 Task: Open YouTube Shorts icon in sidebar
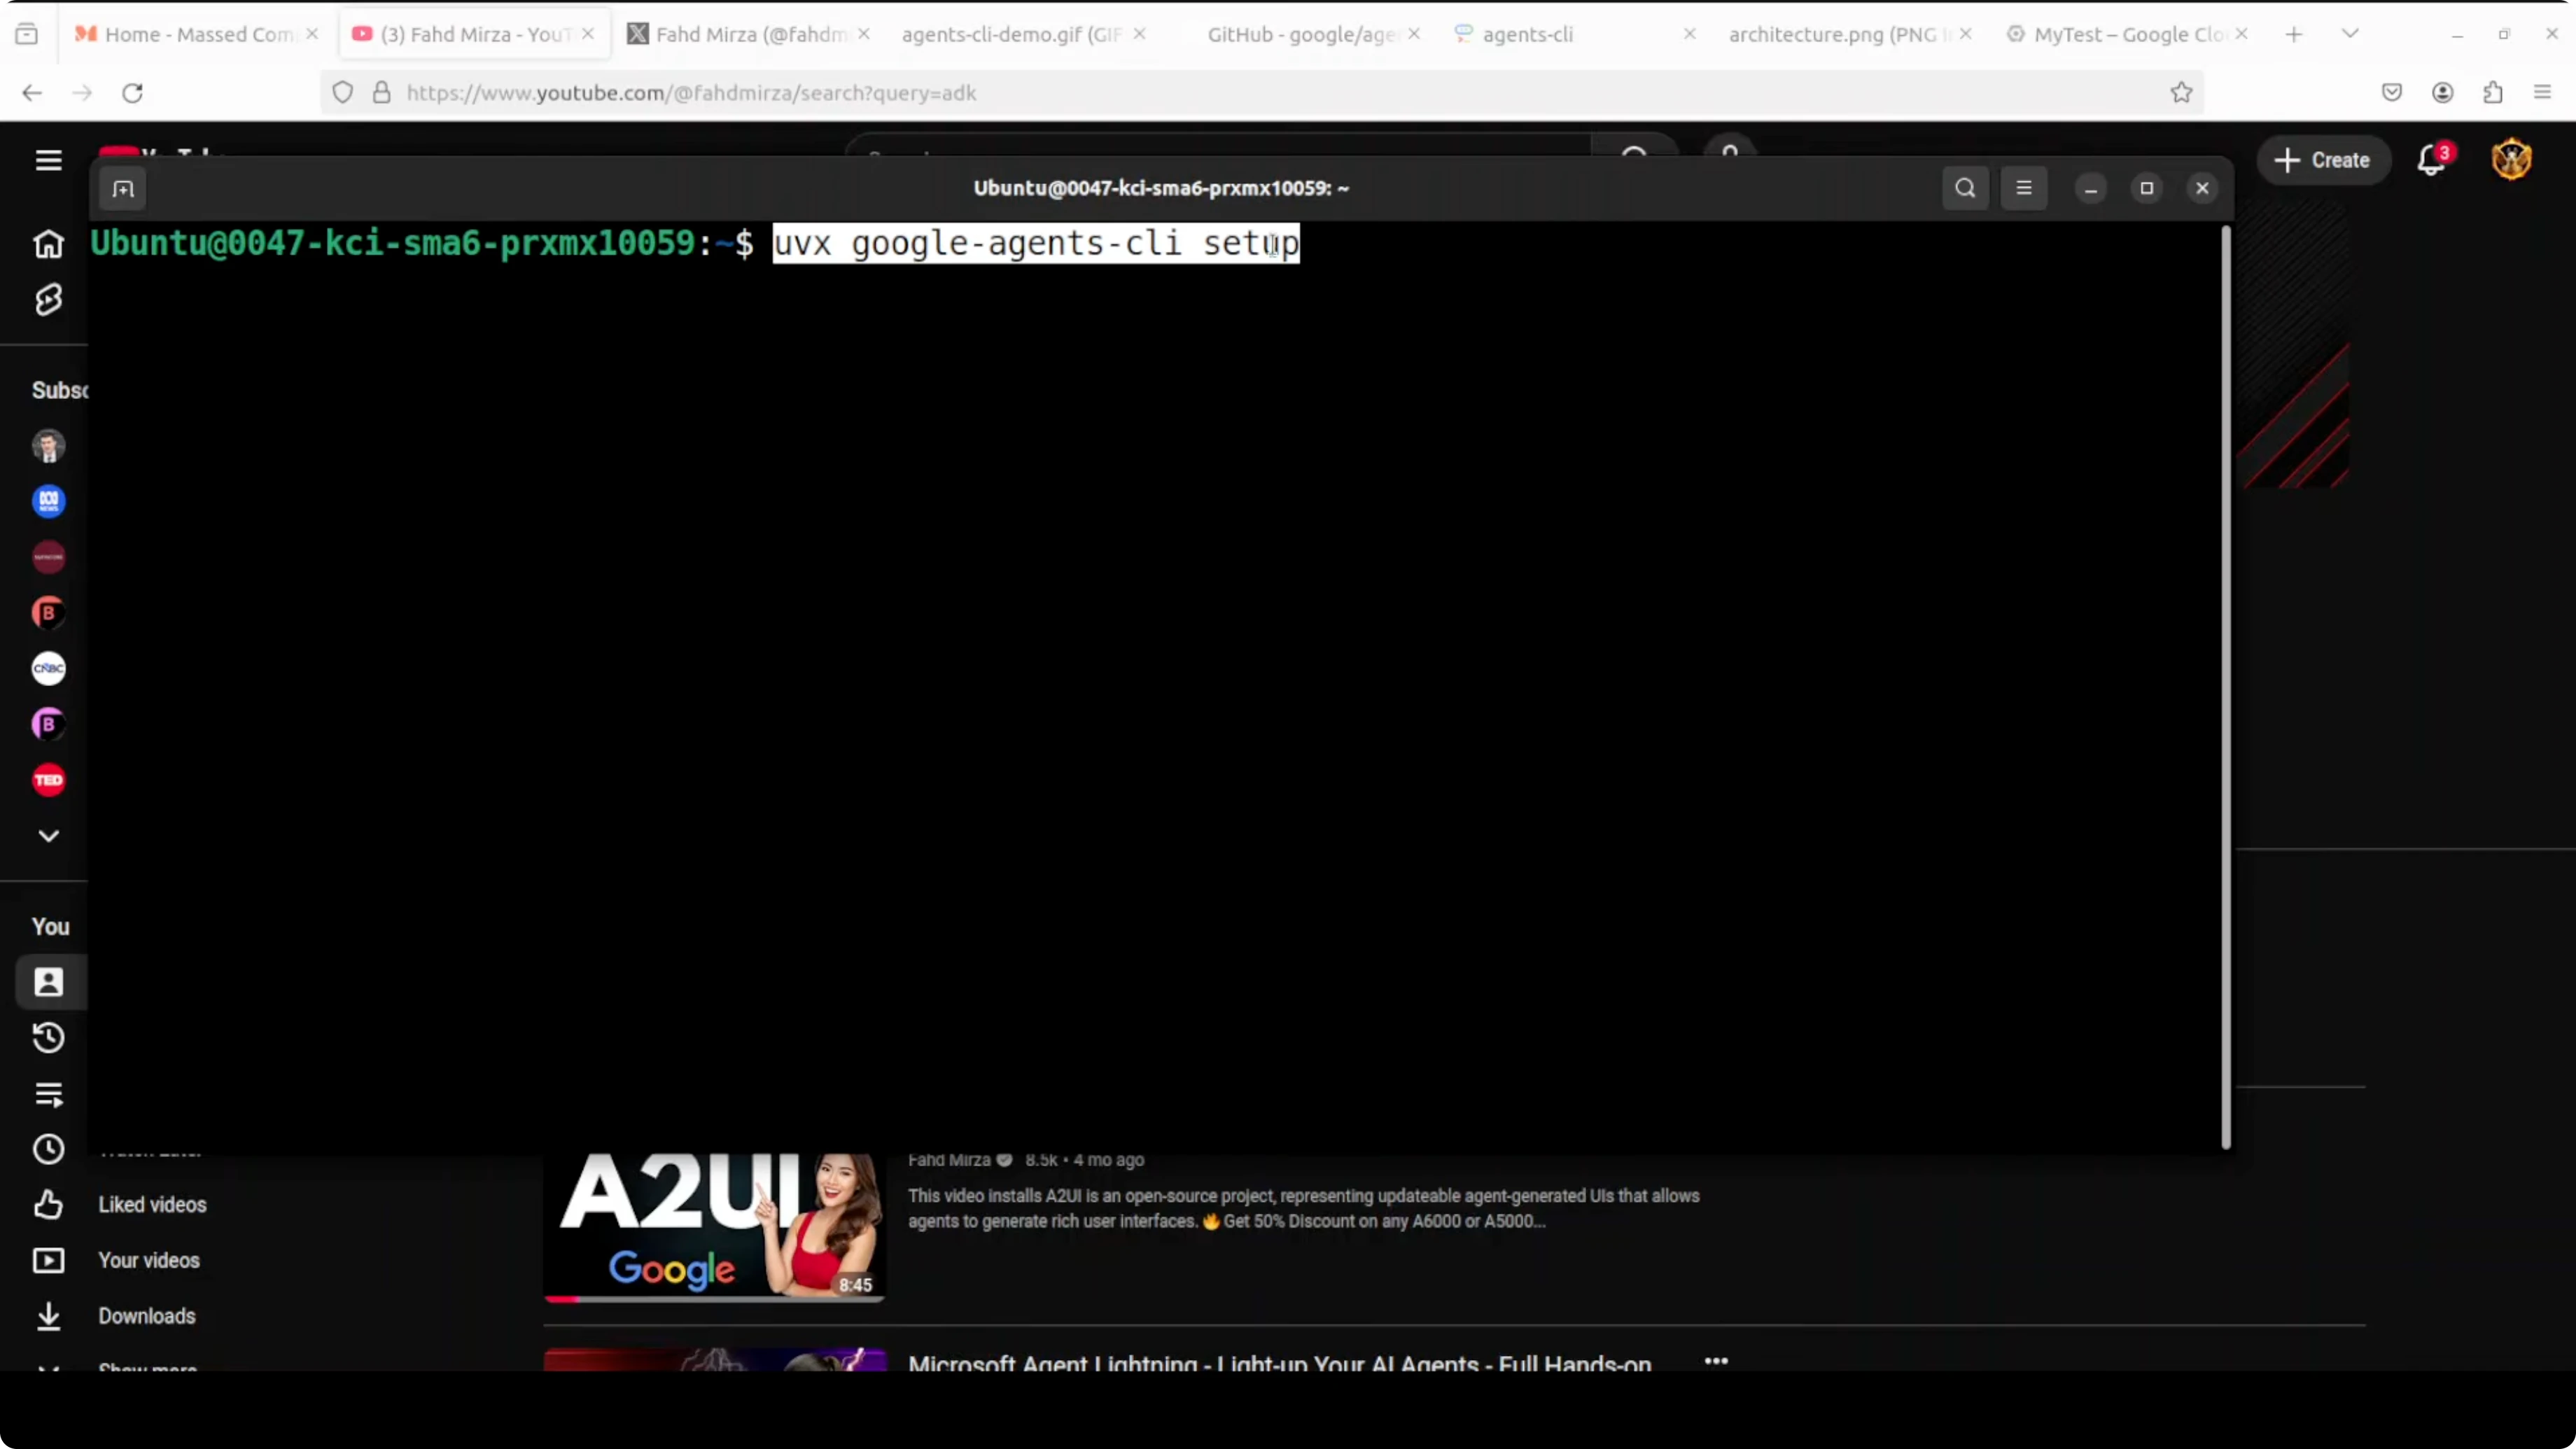click(48, 300)
